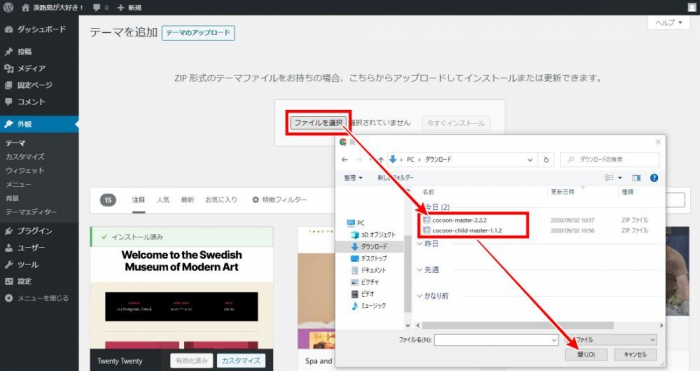Select ドキュメント in navigation tree
Image resolution: width=700 pixels, height=371 pixels.
[369, 271]
